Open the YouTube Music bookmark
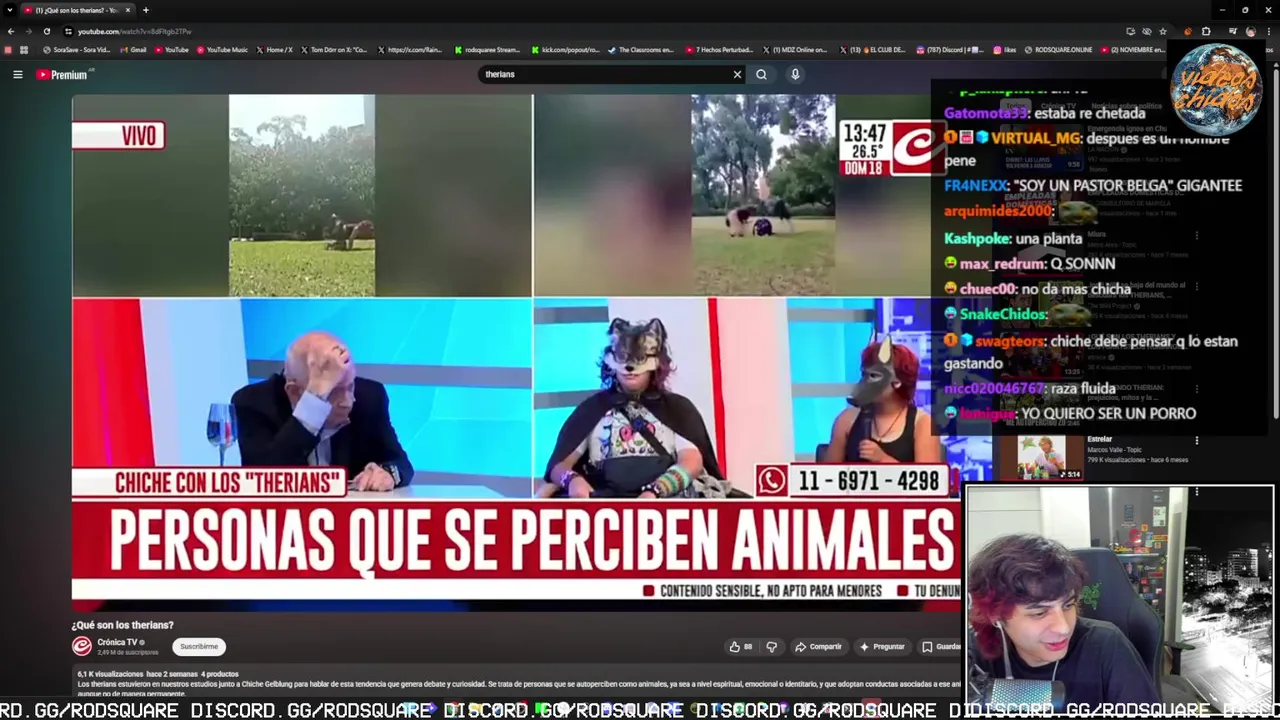This screenshot has width=1280, height=720. point(222,50)
